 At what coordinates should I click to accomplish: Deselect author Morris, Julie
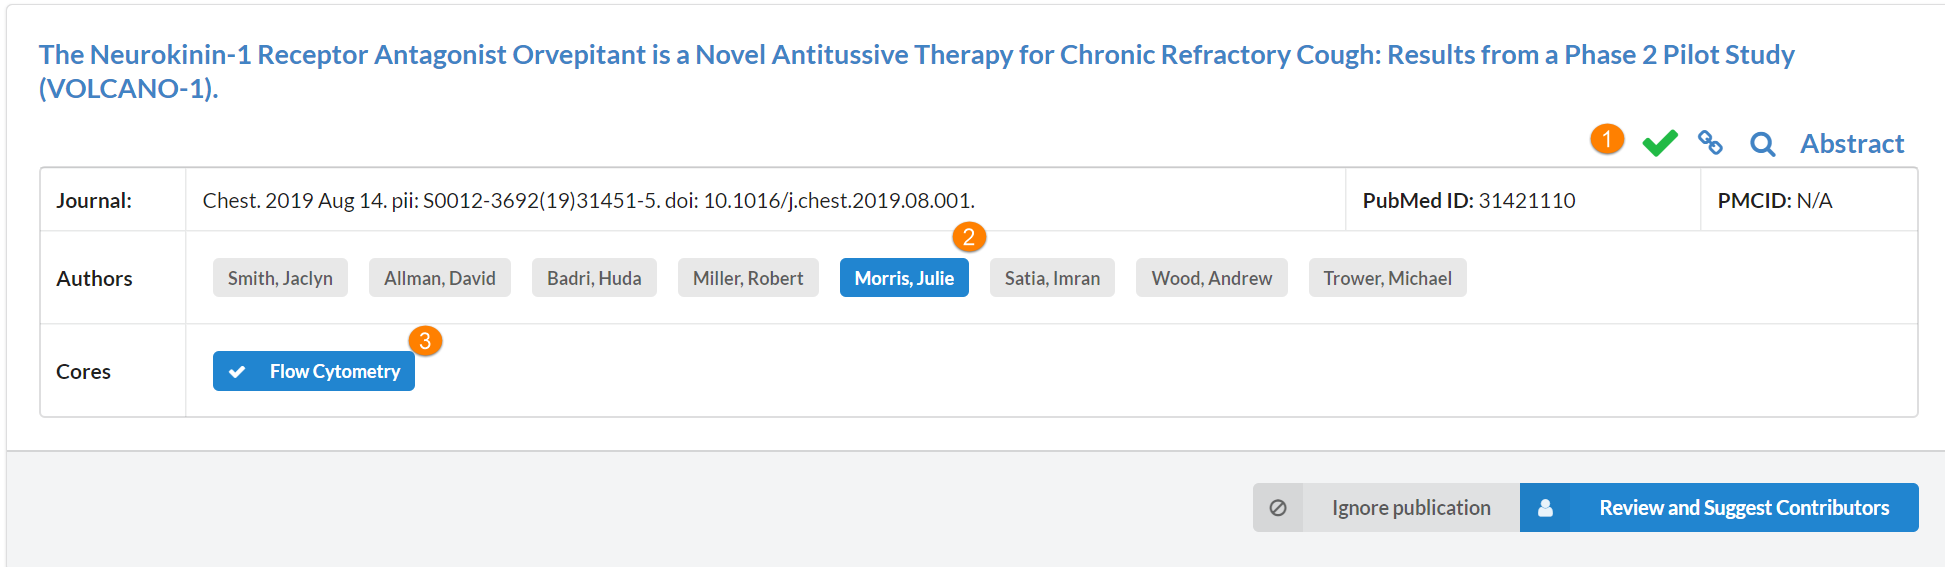[x=904, y=278]
